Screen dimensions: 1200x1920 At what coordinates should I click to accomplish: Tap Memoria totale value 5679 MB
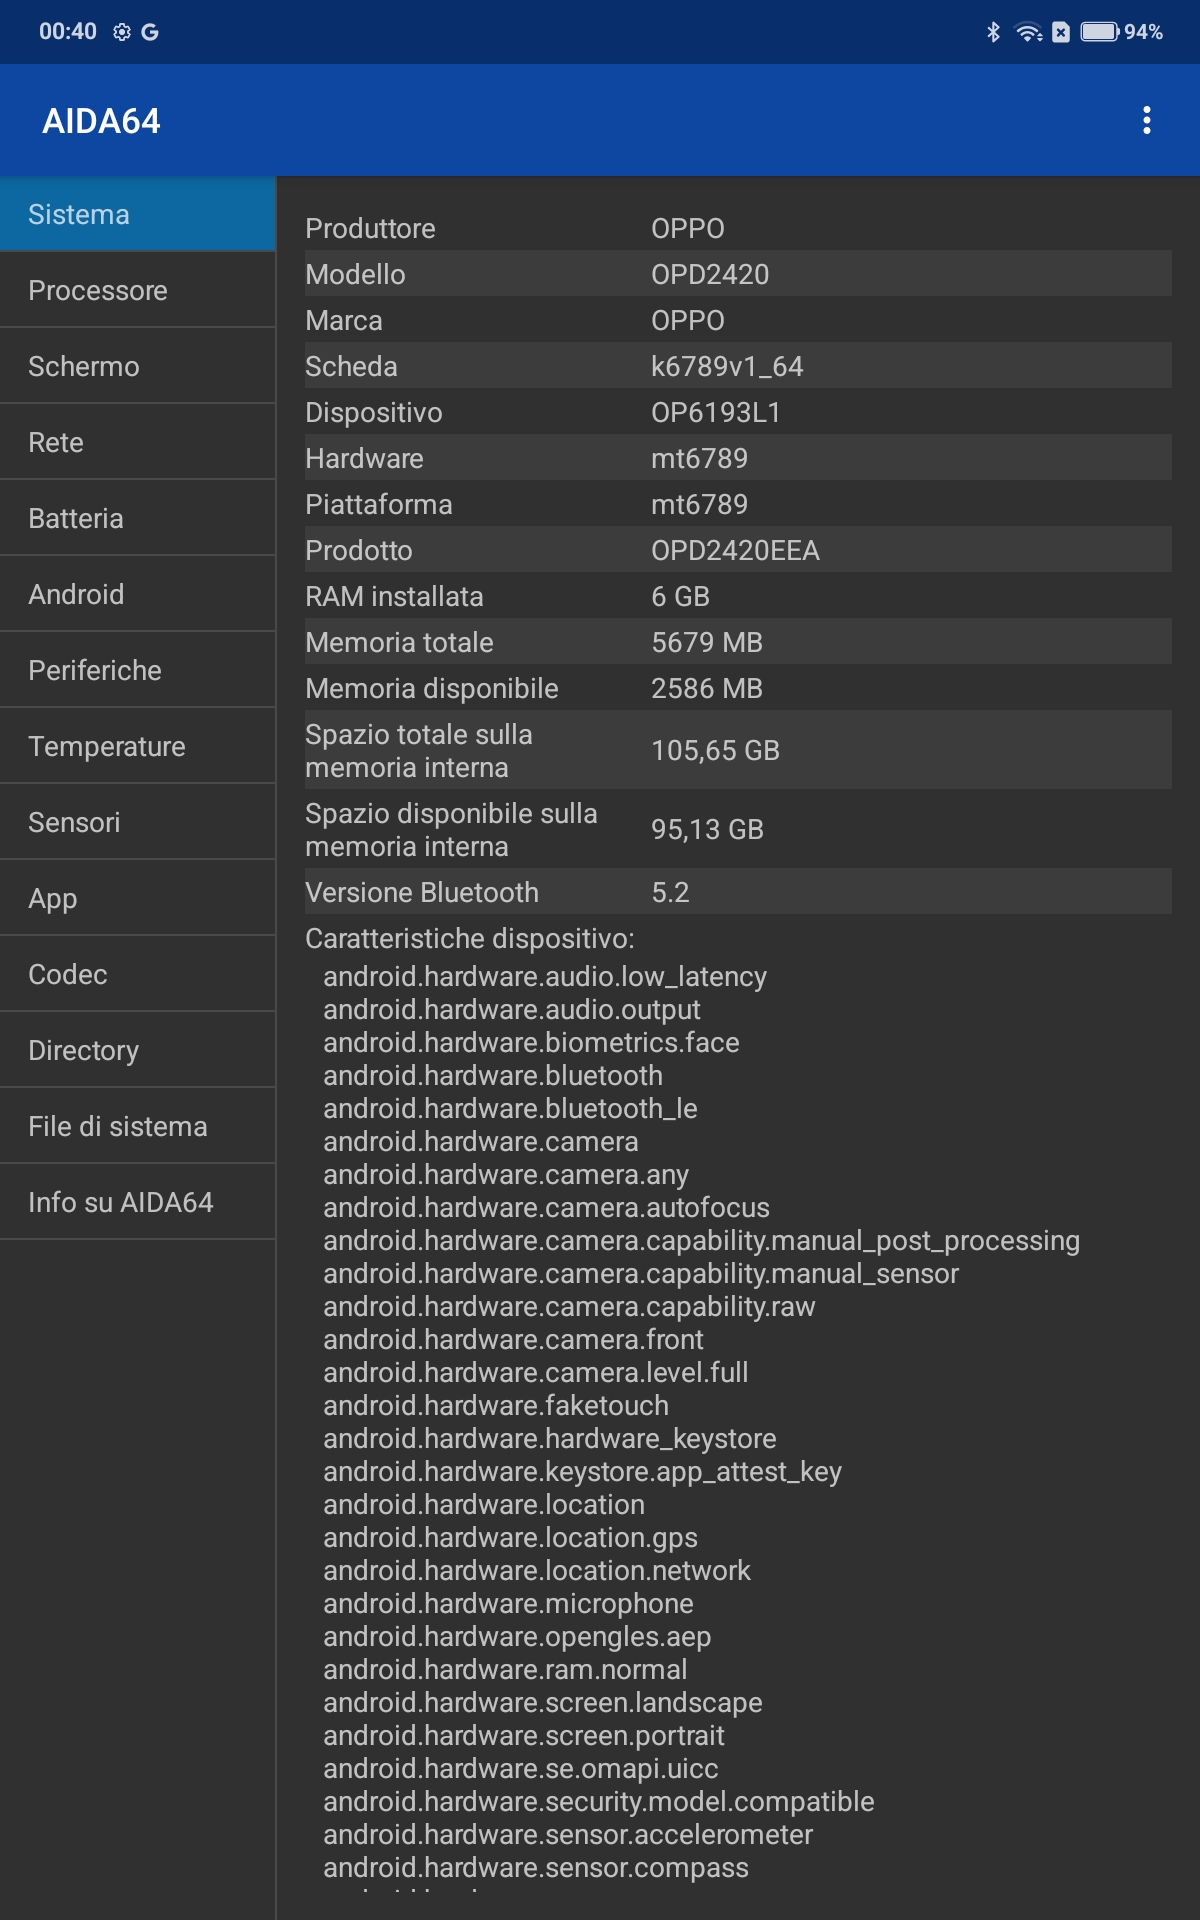707,642
